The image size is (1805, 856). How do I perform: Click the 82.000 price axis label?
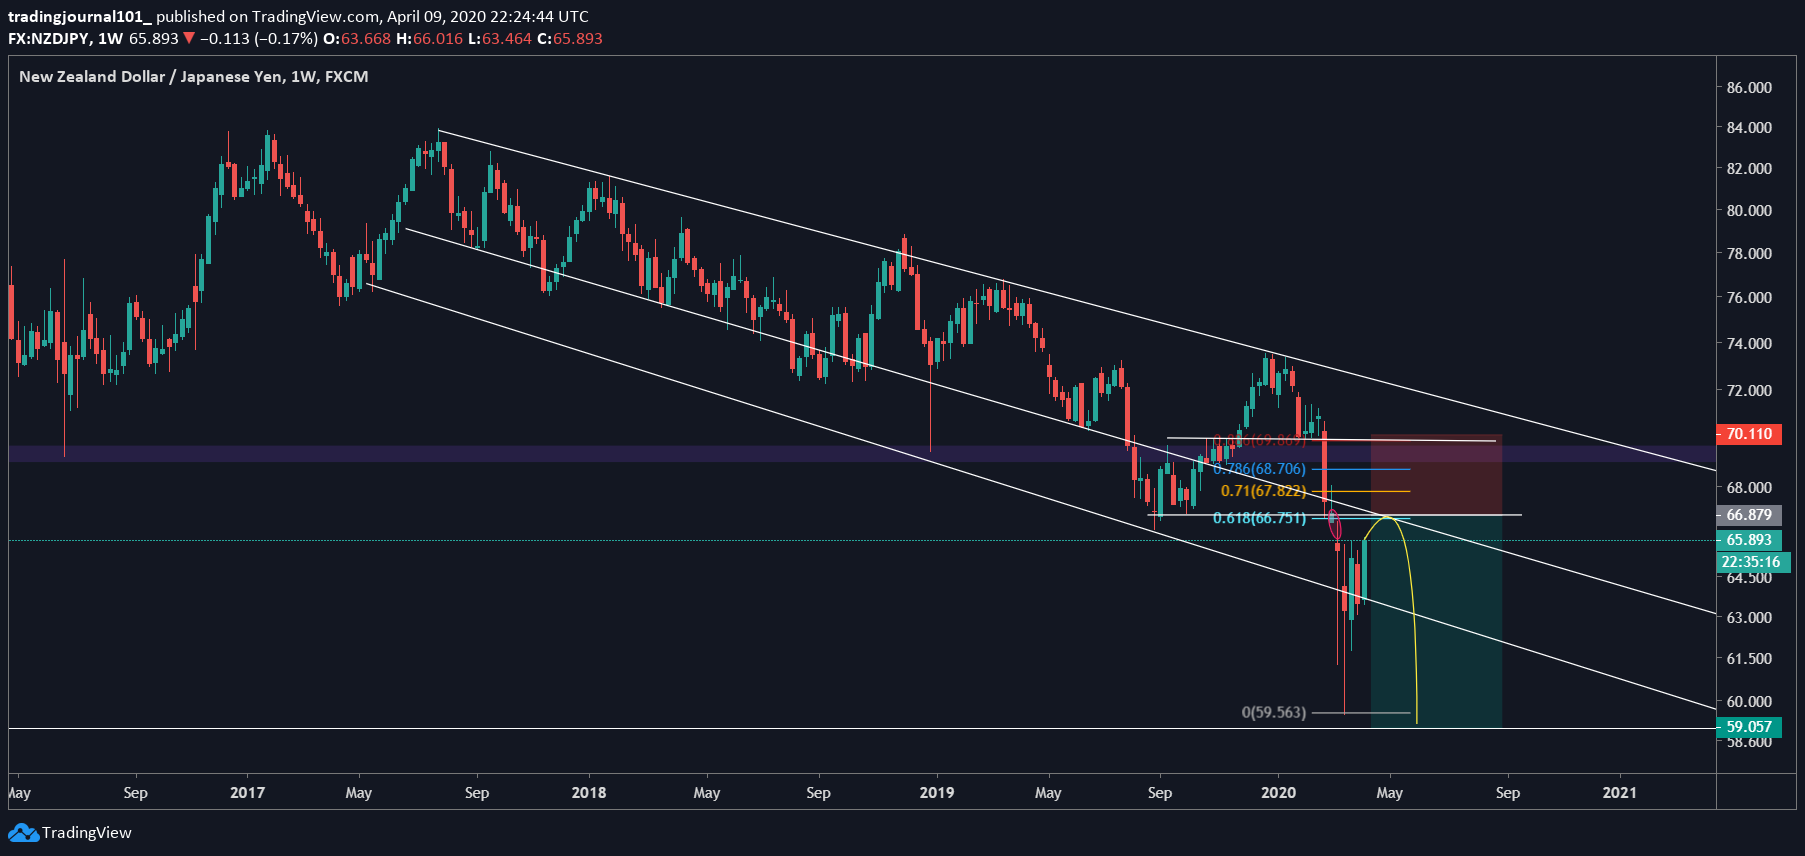[1749, 169]
